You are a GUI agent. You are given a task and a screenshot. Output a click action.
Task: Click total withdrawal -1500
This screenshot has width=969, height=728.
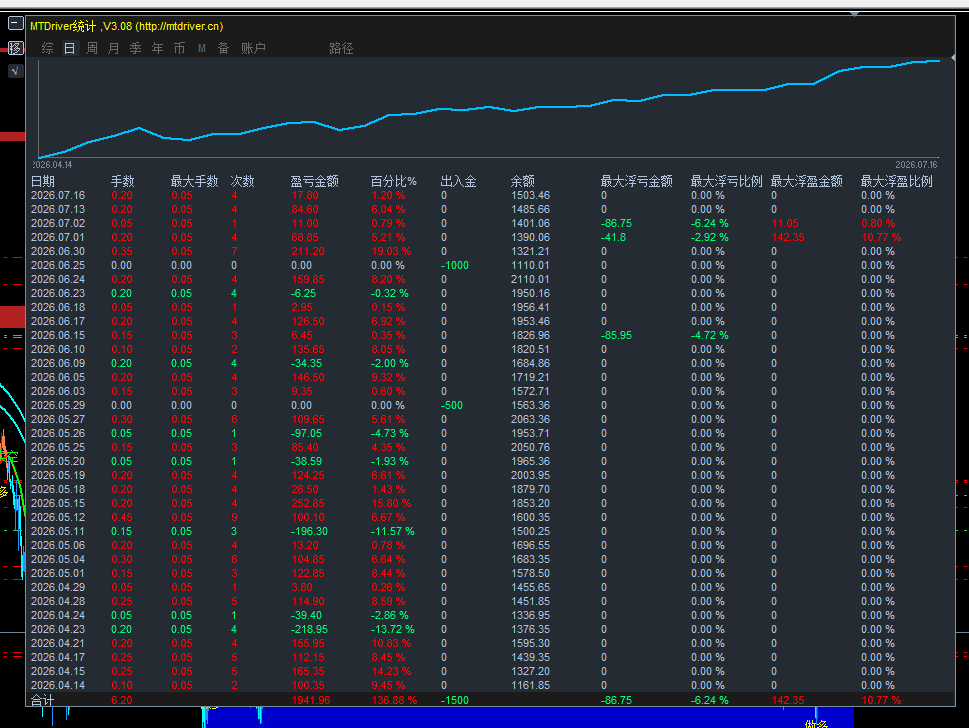coord(455,700)
